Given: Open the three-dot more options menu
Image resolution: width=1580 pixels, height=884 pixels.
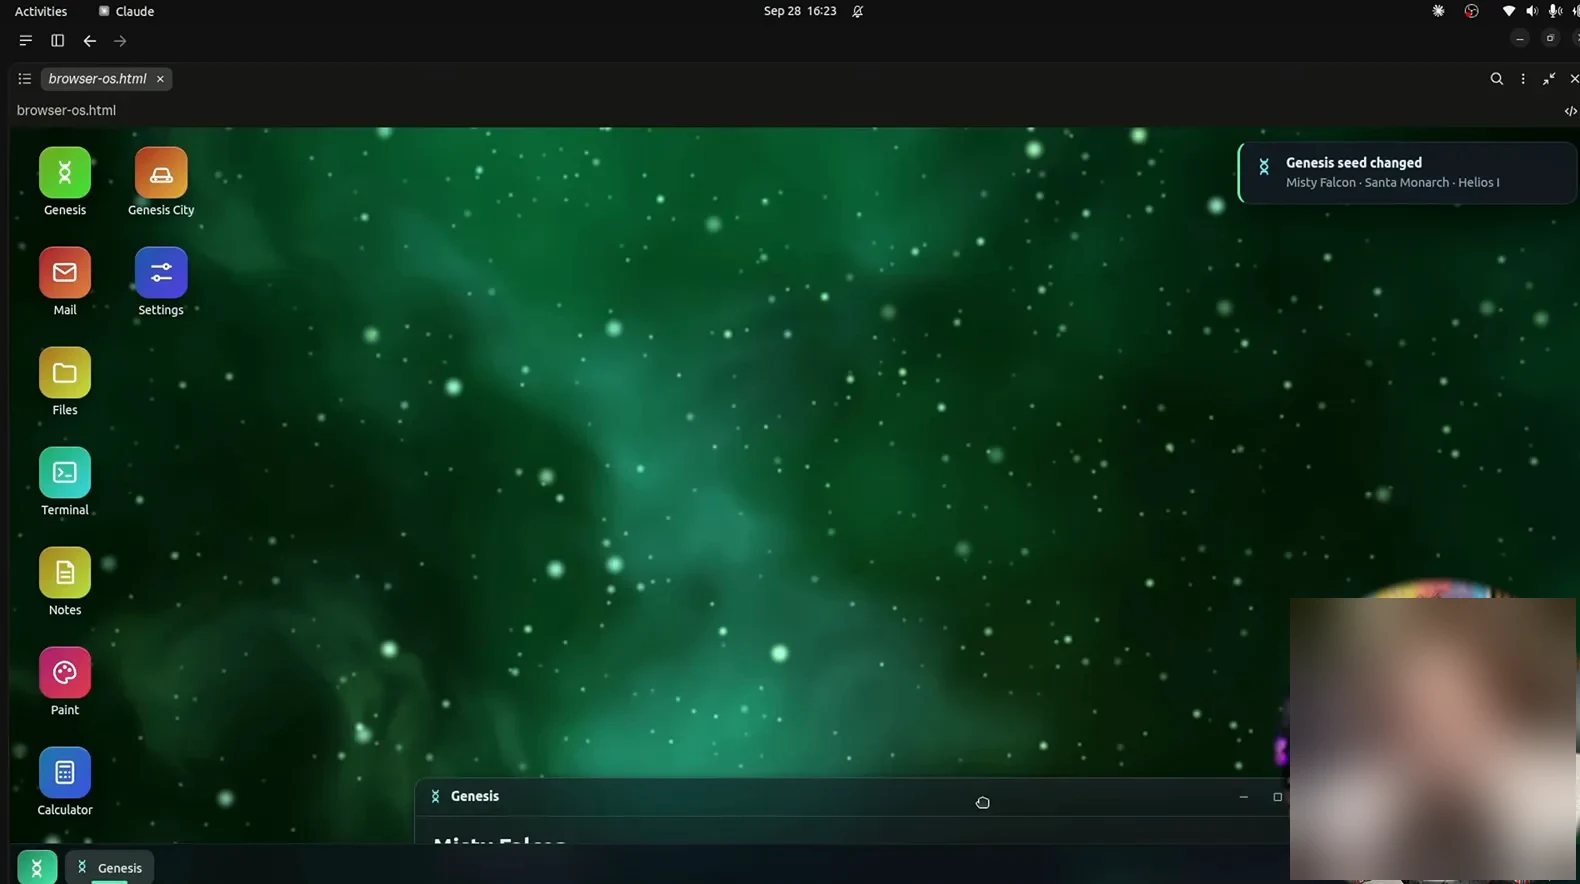Looking at the screenshot, I should coord(1523,79).
